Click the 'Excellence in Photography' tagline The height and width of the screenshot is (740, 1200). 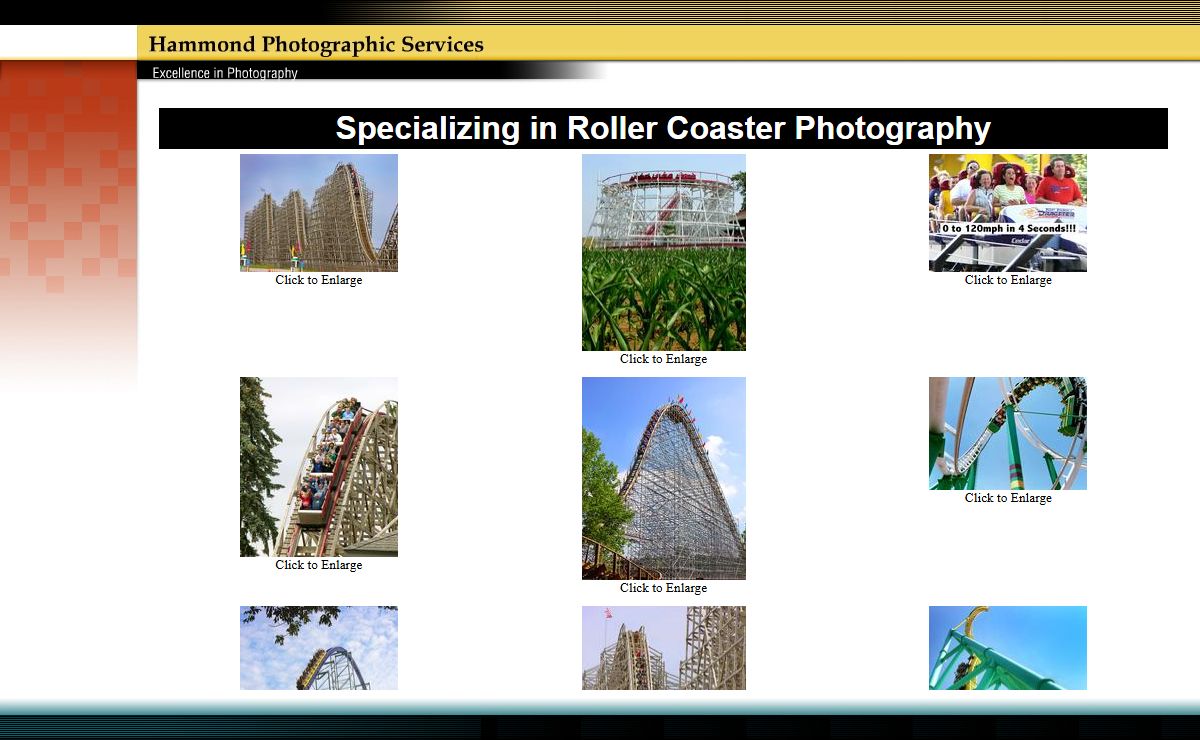click(x=225, y=73)
